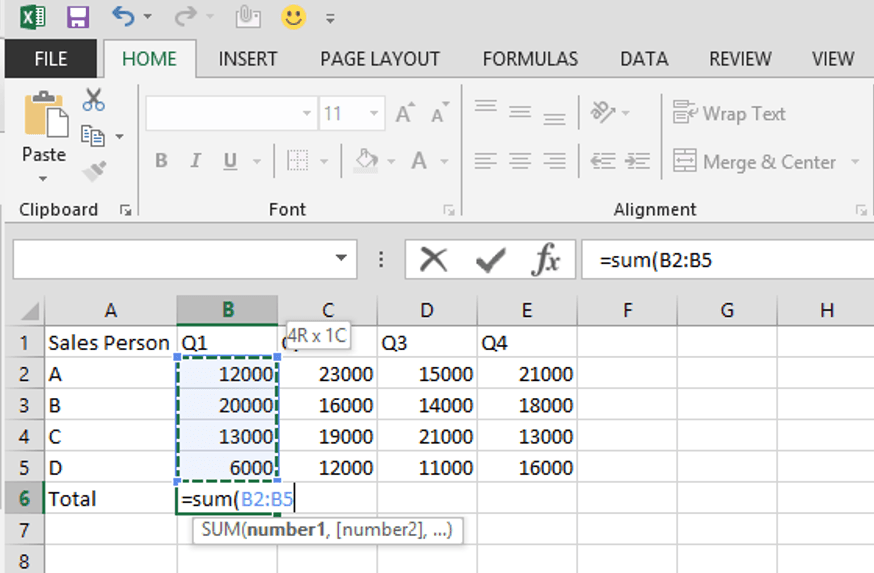The width and height of the screenshot is (874, 573).
Task: Click the Fill Color paint bucket
Action: tap(367, 161)
